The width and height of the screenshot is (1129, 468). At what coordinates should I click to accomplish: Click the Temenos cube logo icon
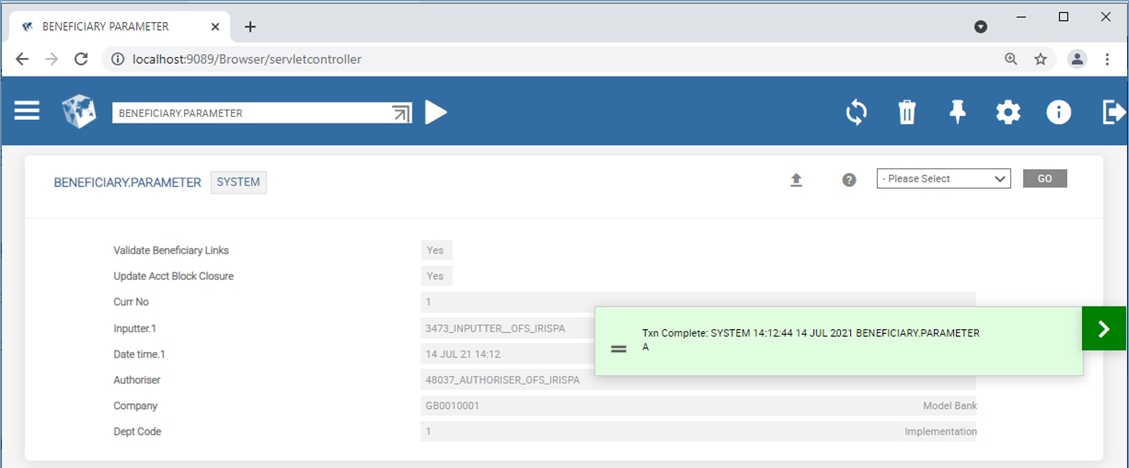pos(79,112)
